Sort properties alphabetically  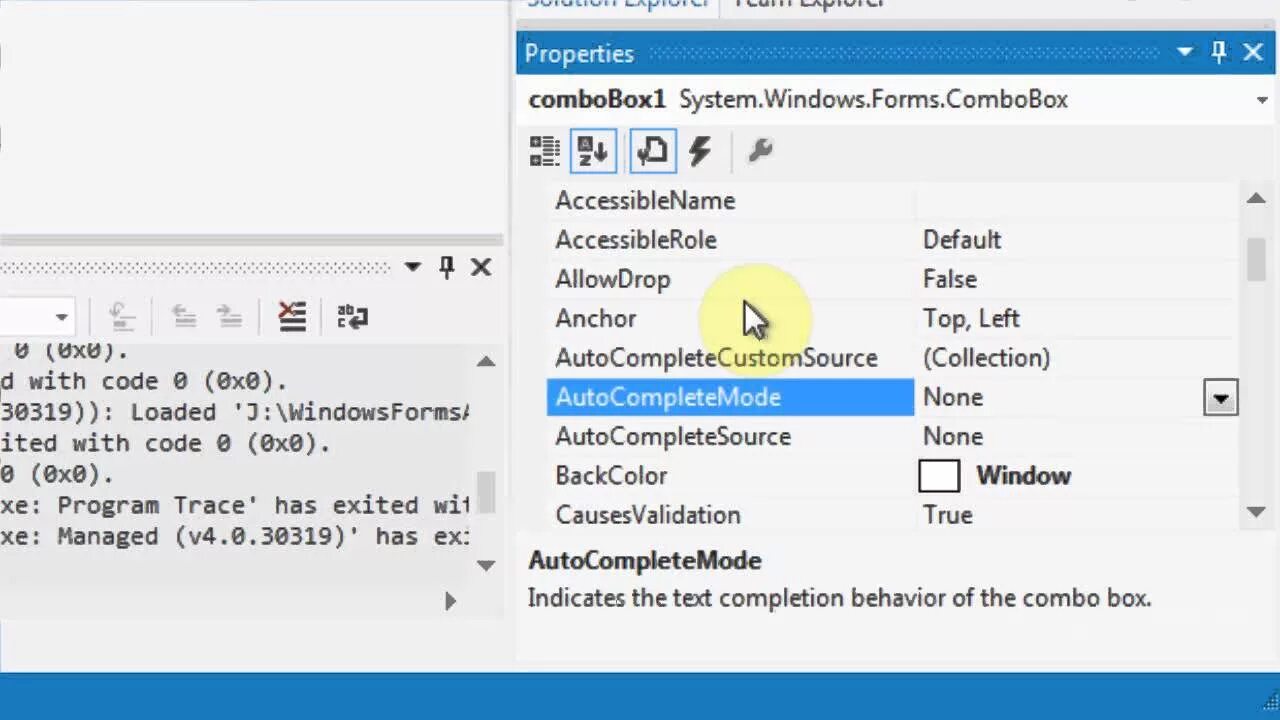592,151
